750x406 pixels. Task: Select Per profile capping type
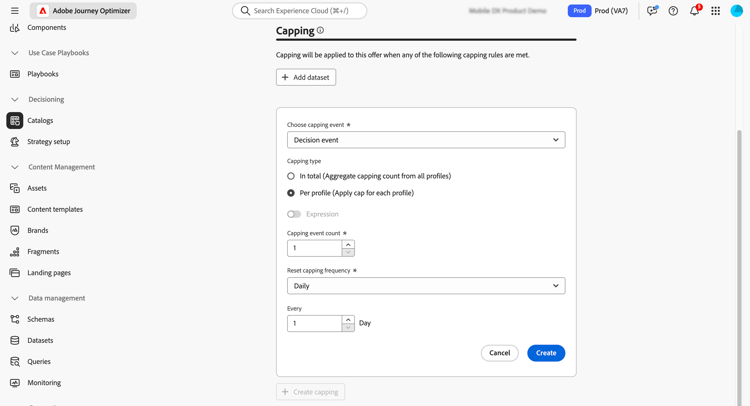click(291, 193)
